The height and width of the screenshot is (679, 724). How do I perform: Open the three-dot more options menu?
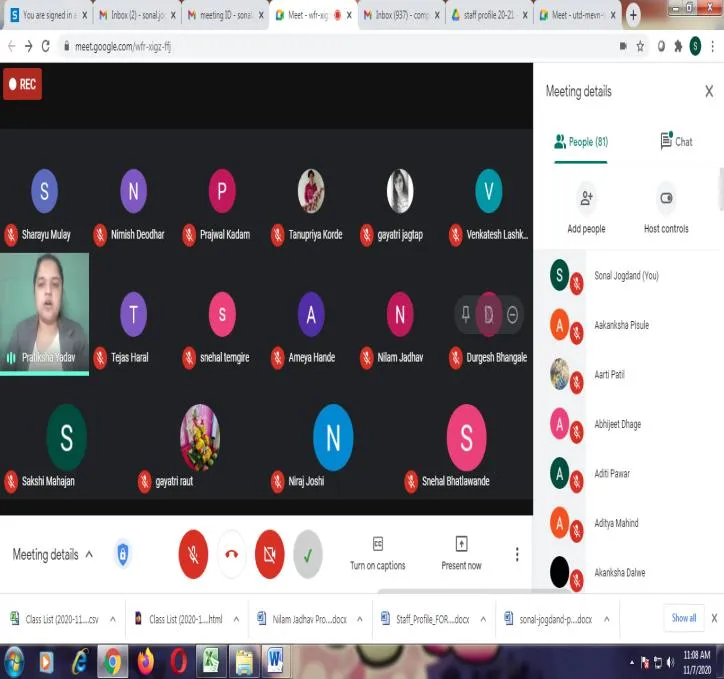point(517,554)
